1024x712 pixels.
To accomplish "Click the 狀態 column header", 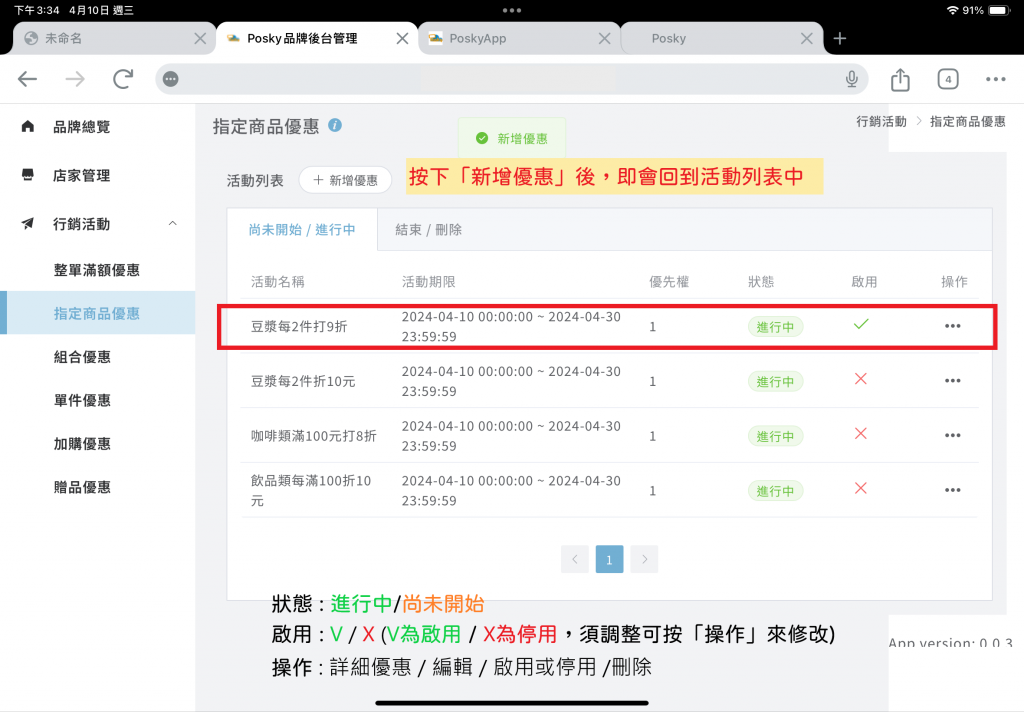I will 761,282.
